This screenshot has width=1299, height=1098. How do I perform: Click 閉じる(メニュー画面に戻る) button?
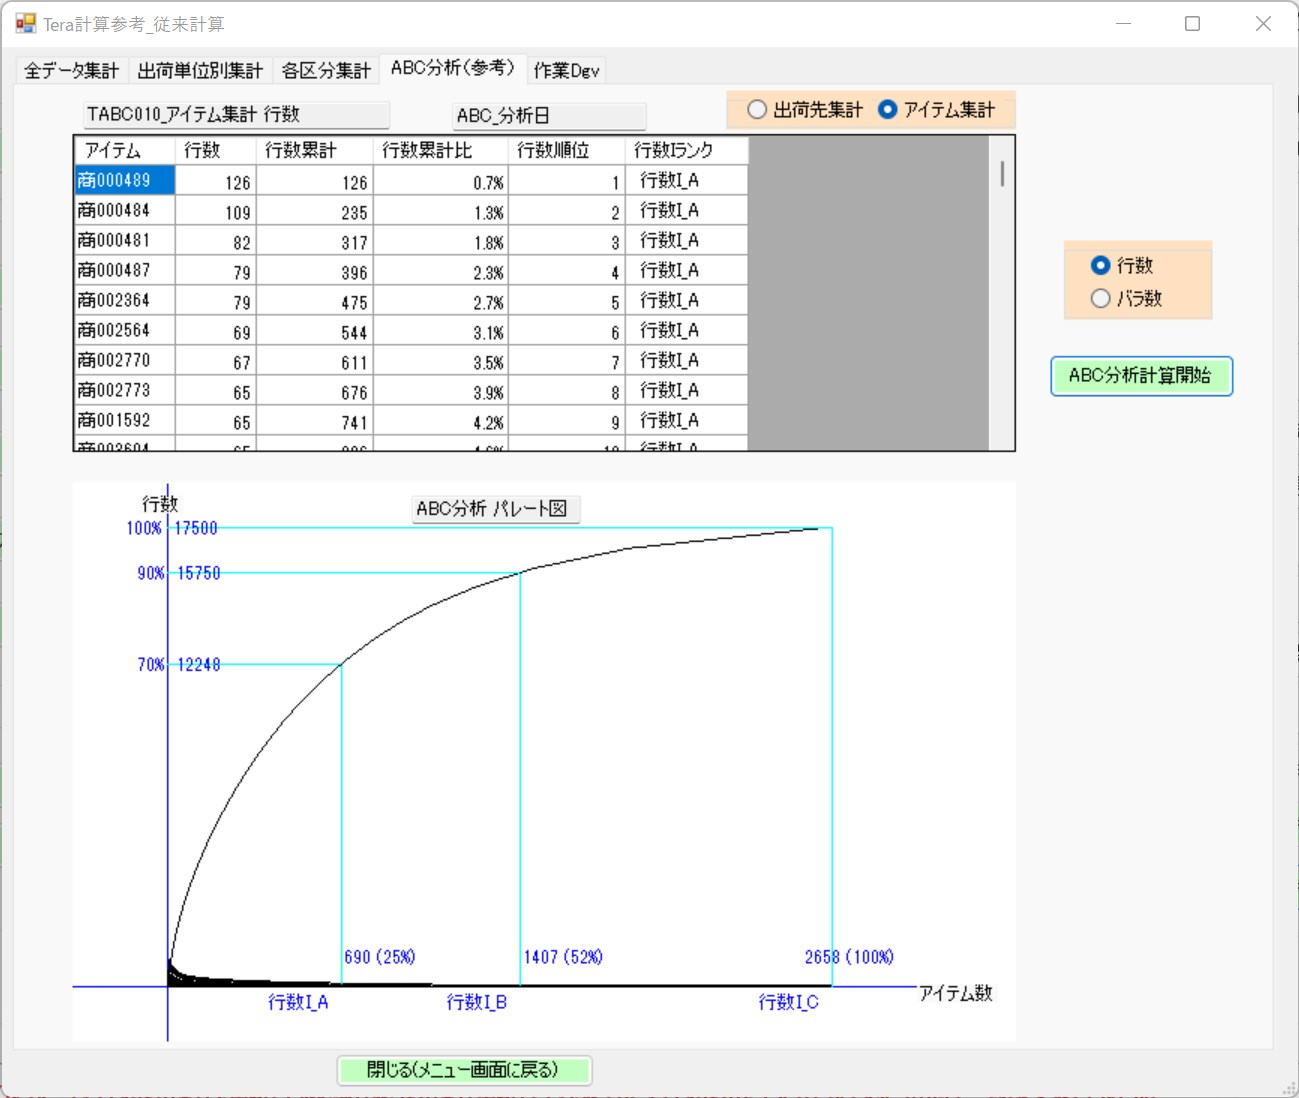(x=464, y=1070)
